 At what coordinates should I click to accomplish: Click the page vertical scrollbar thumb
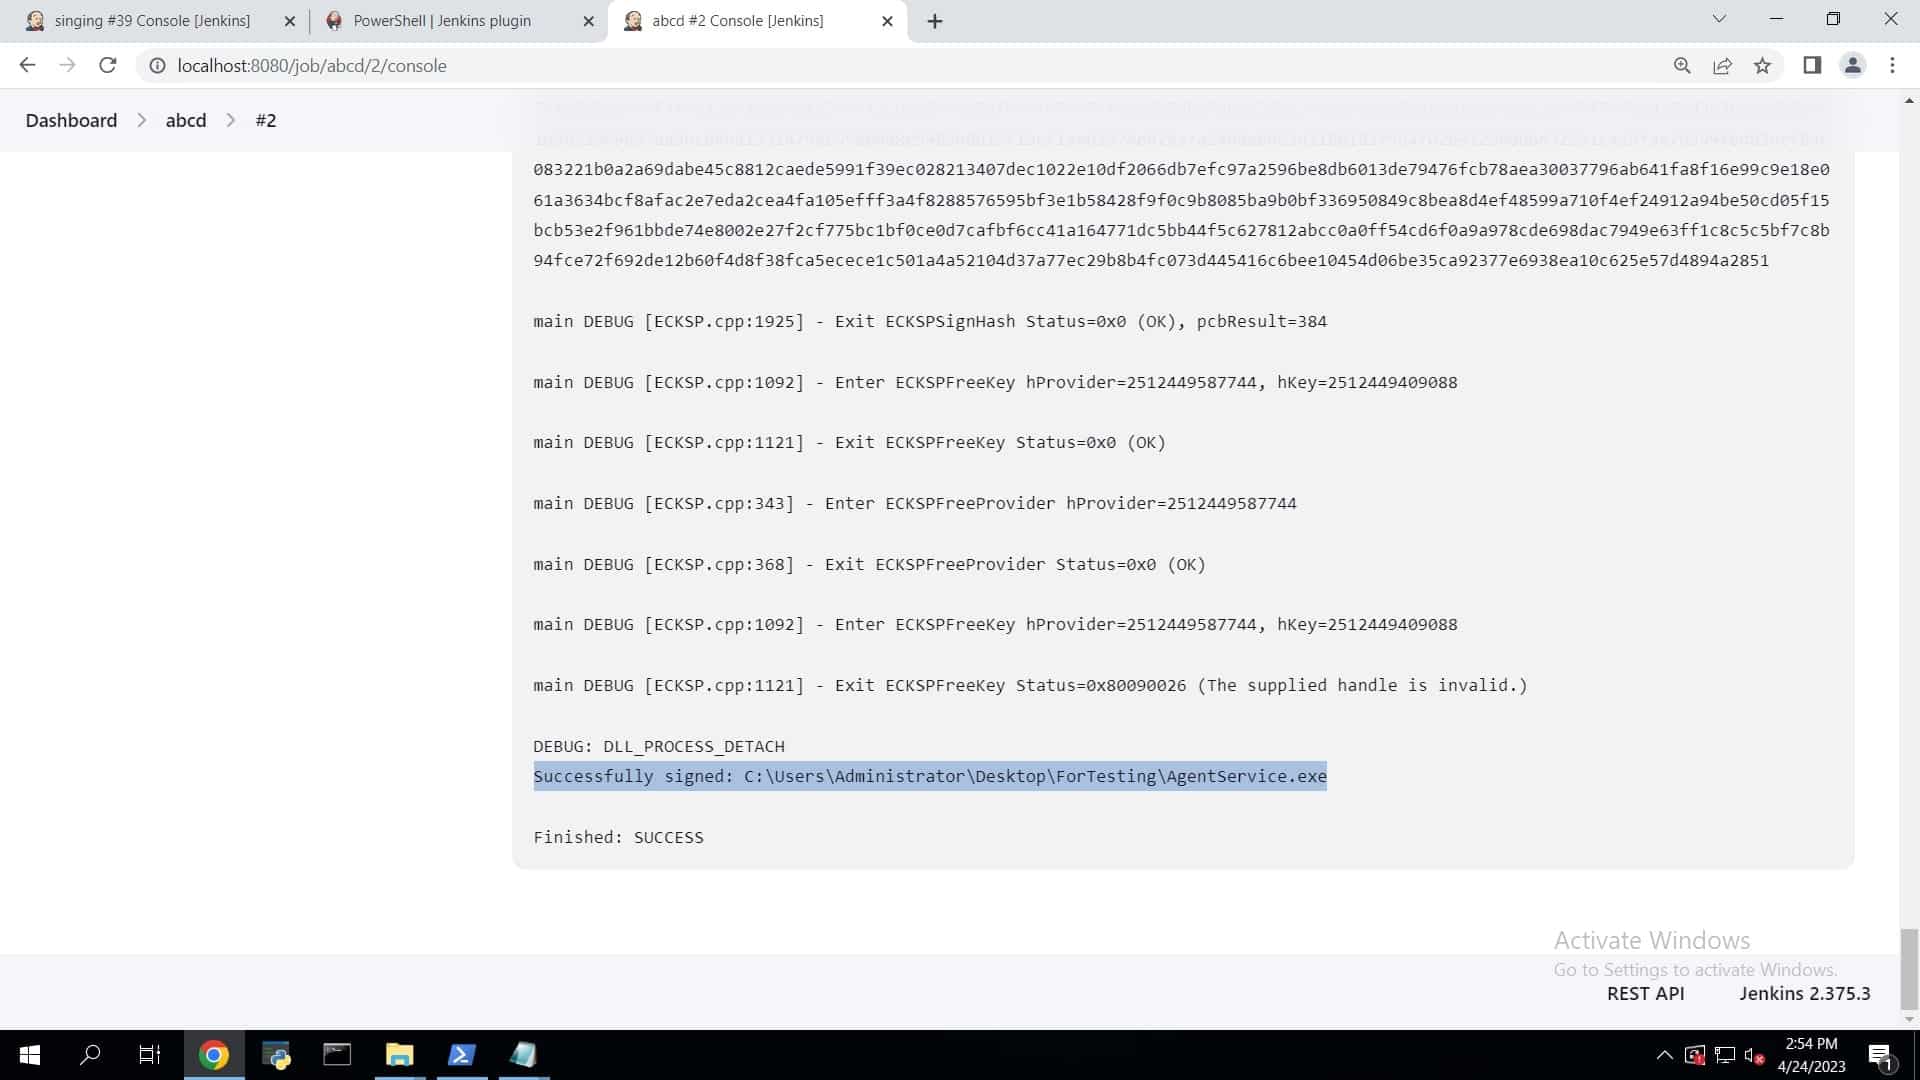tap(1909, 968)
